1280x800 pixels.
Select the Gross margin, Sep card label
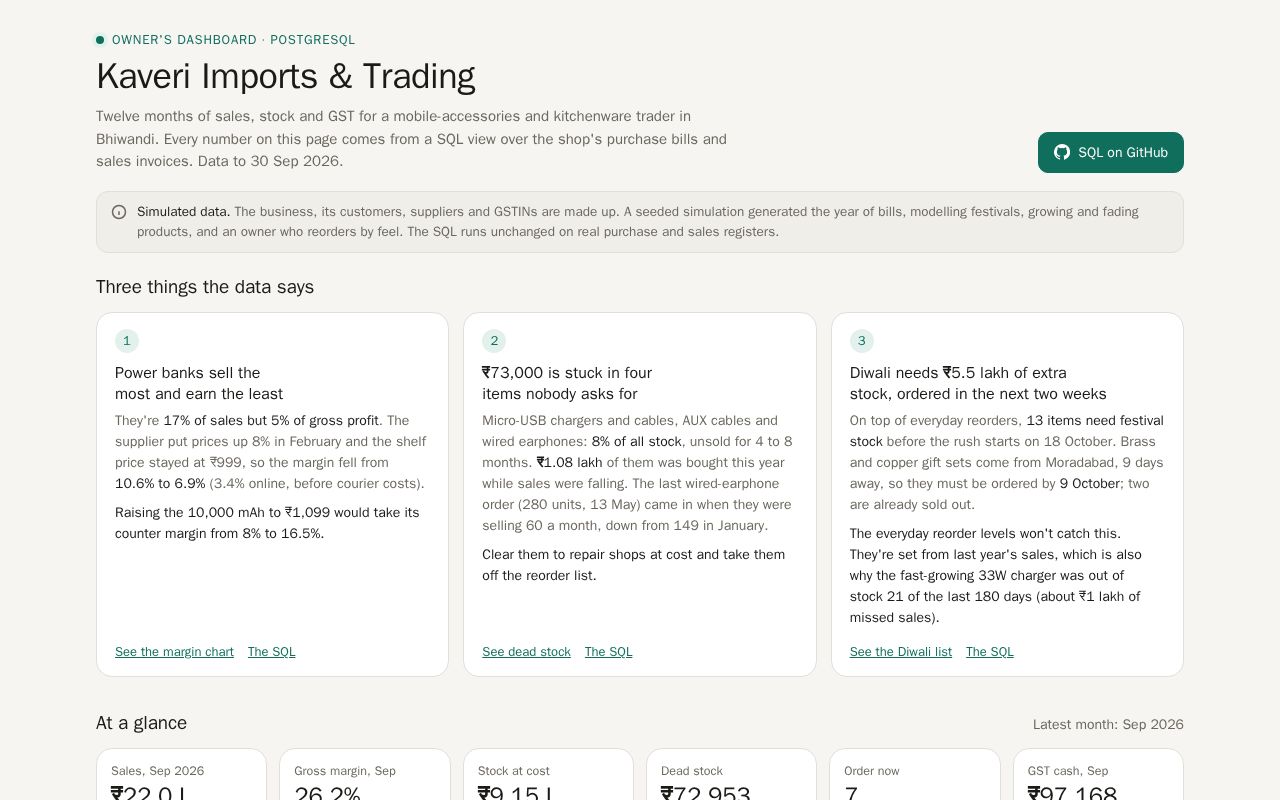tap(345, 771)
